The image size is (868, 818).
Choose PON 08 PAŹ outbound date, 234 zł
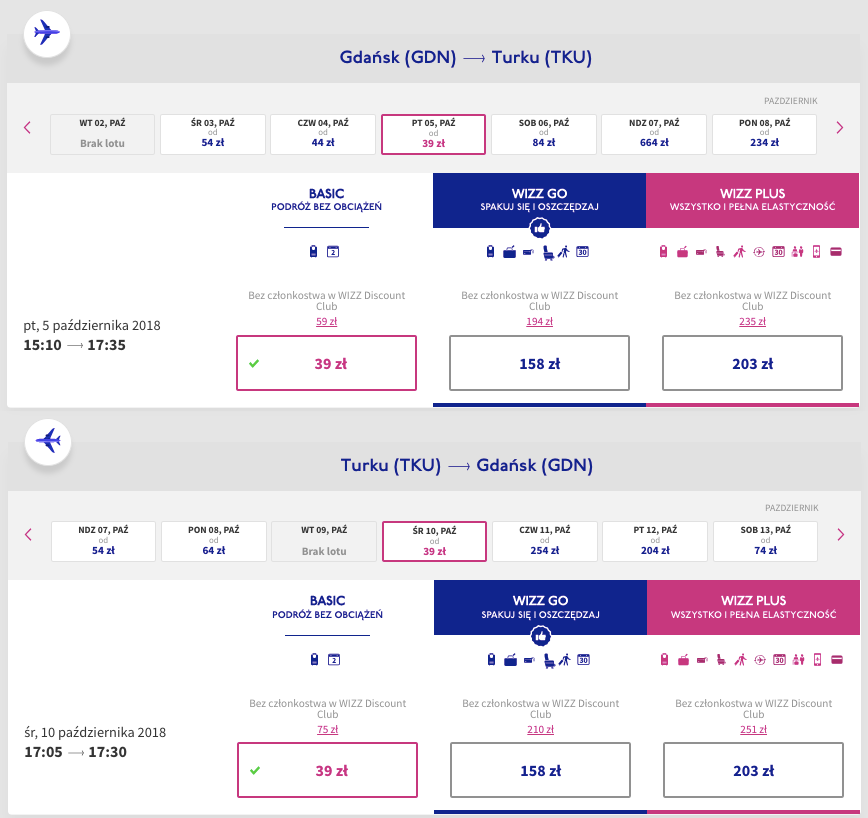coord(764,134)
